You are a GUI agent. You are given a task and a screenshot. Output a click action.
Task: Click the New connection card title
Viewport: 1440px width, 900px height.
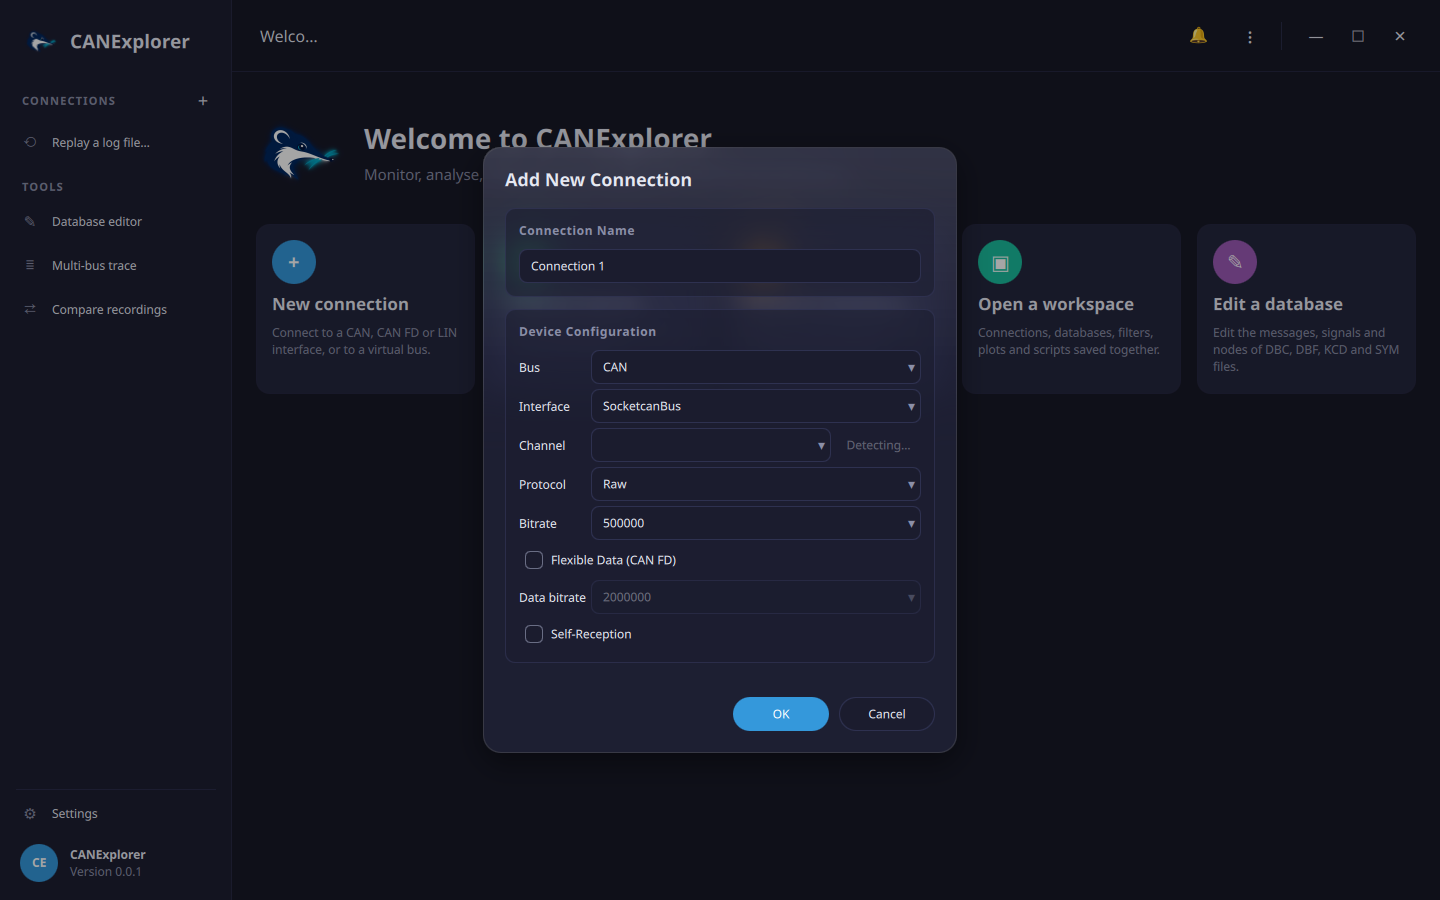coord(340,304)
